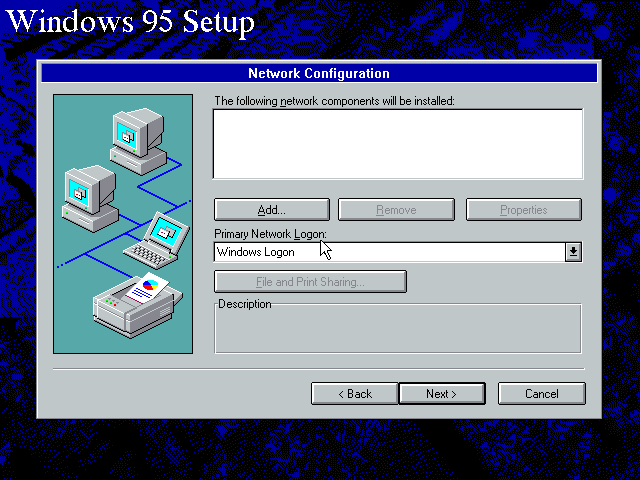Viewport: 640px width, 480px height.
Task: Click the Add... button
Action: click(272, 210)
